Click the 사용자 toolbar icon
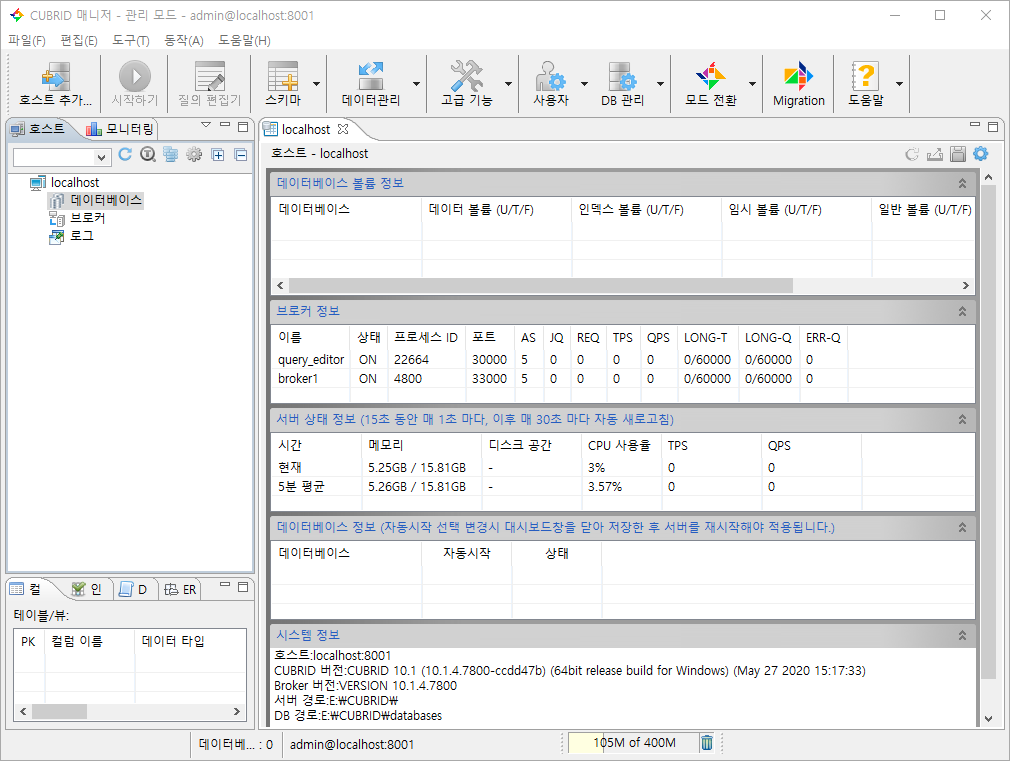Image resolution: width=1010 pixels, height=761 pixels. [551, 77]
